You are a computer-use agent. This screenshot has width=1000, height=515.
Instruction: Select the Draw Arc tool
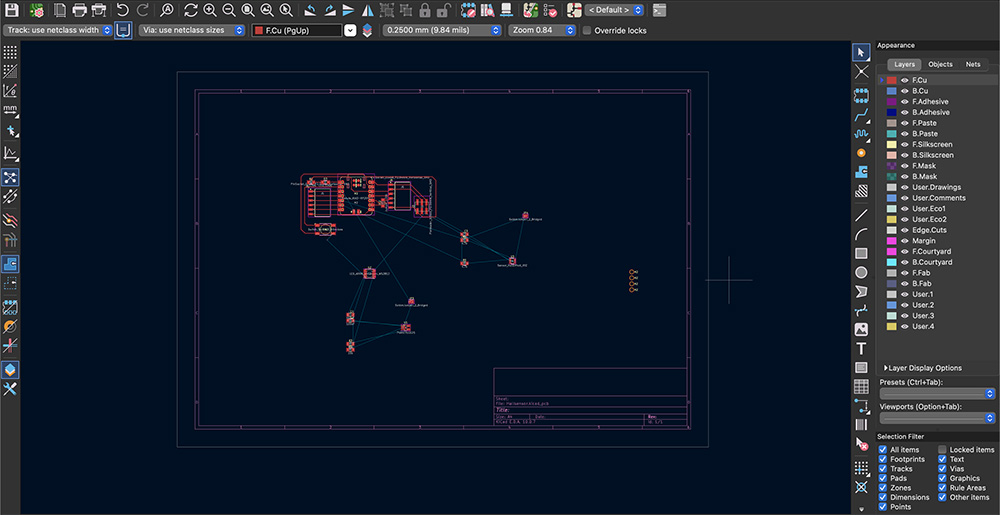tap(862, 234)
